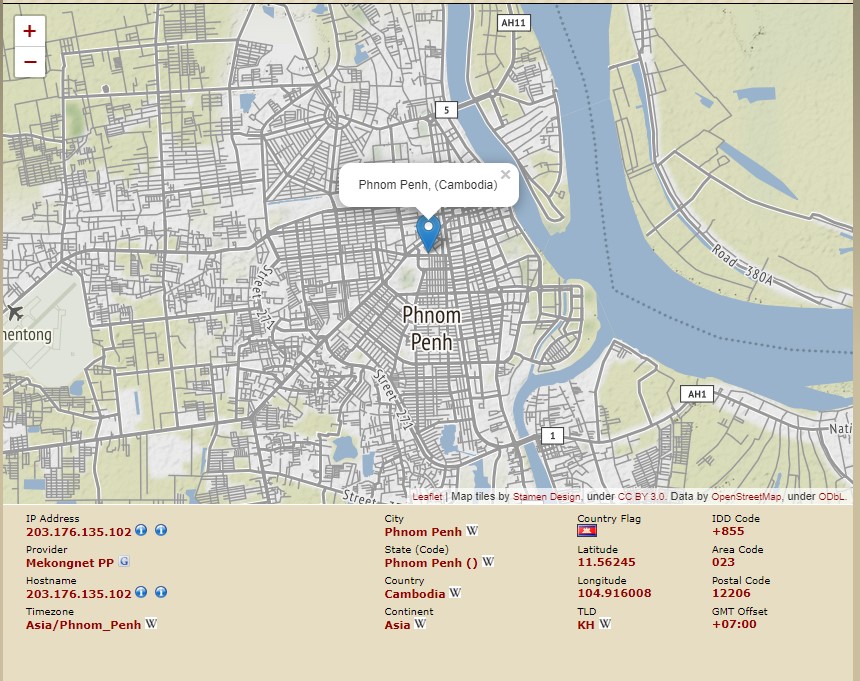Open Wikipedia icon beside Asia/Phnom_Penh timezone
Image resolution: width=860 pixels, height=681 pixels.
click(151, 624)
